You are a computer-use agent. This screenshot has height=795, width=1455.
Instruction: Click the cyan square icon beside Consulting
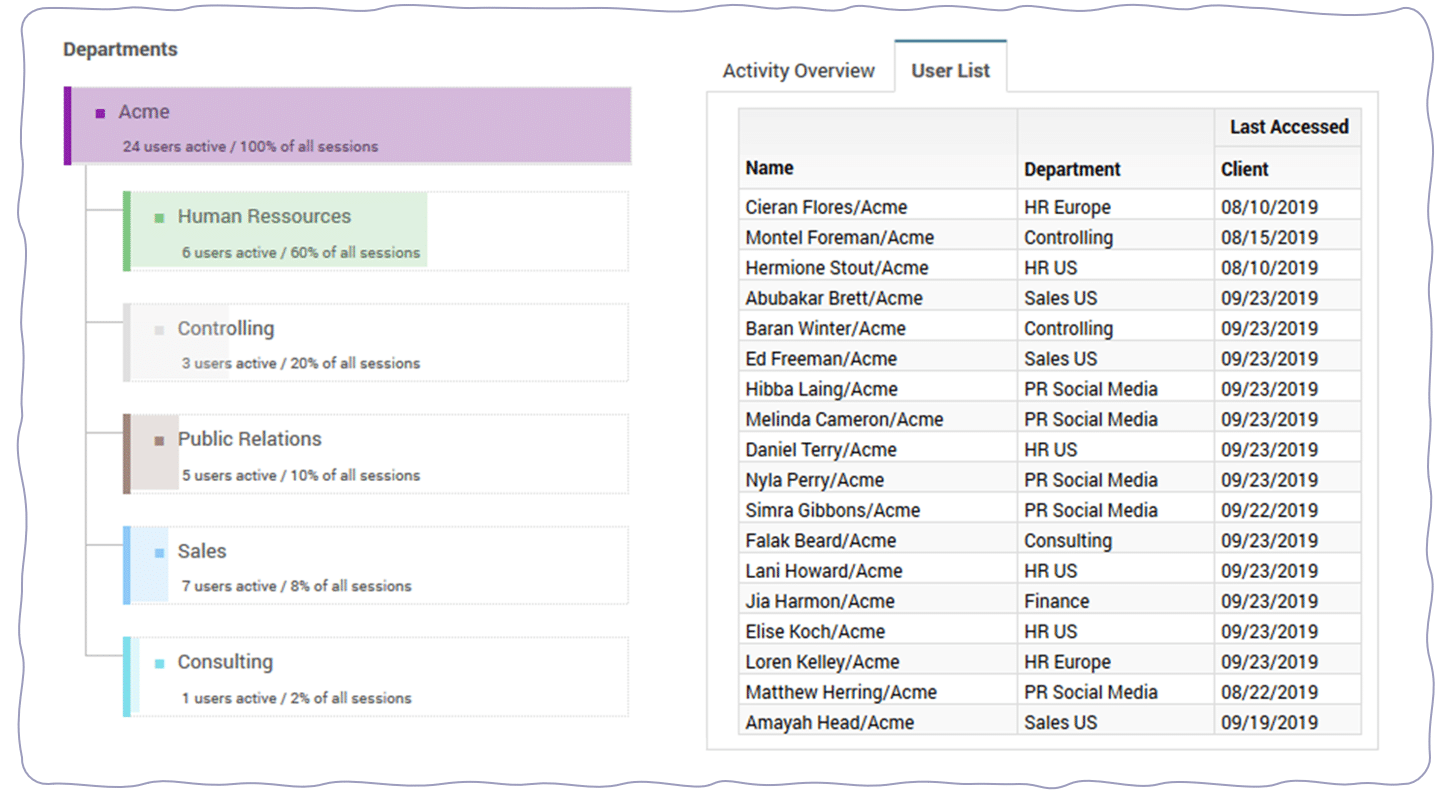click(x=159, y=663)
